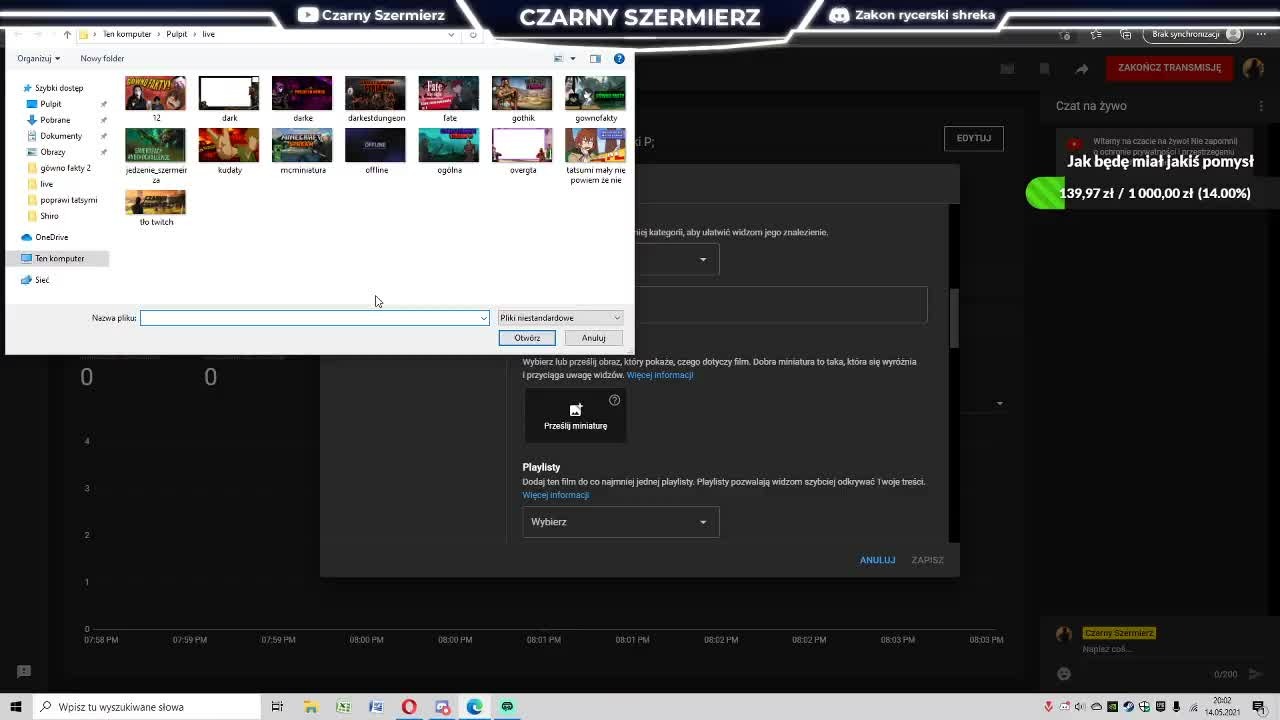Image resolution: width=1280 pixels, height=720 pixels.
Task: Open the change view options dropdown
Action: (572, 58)
